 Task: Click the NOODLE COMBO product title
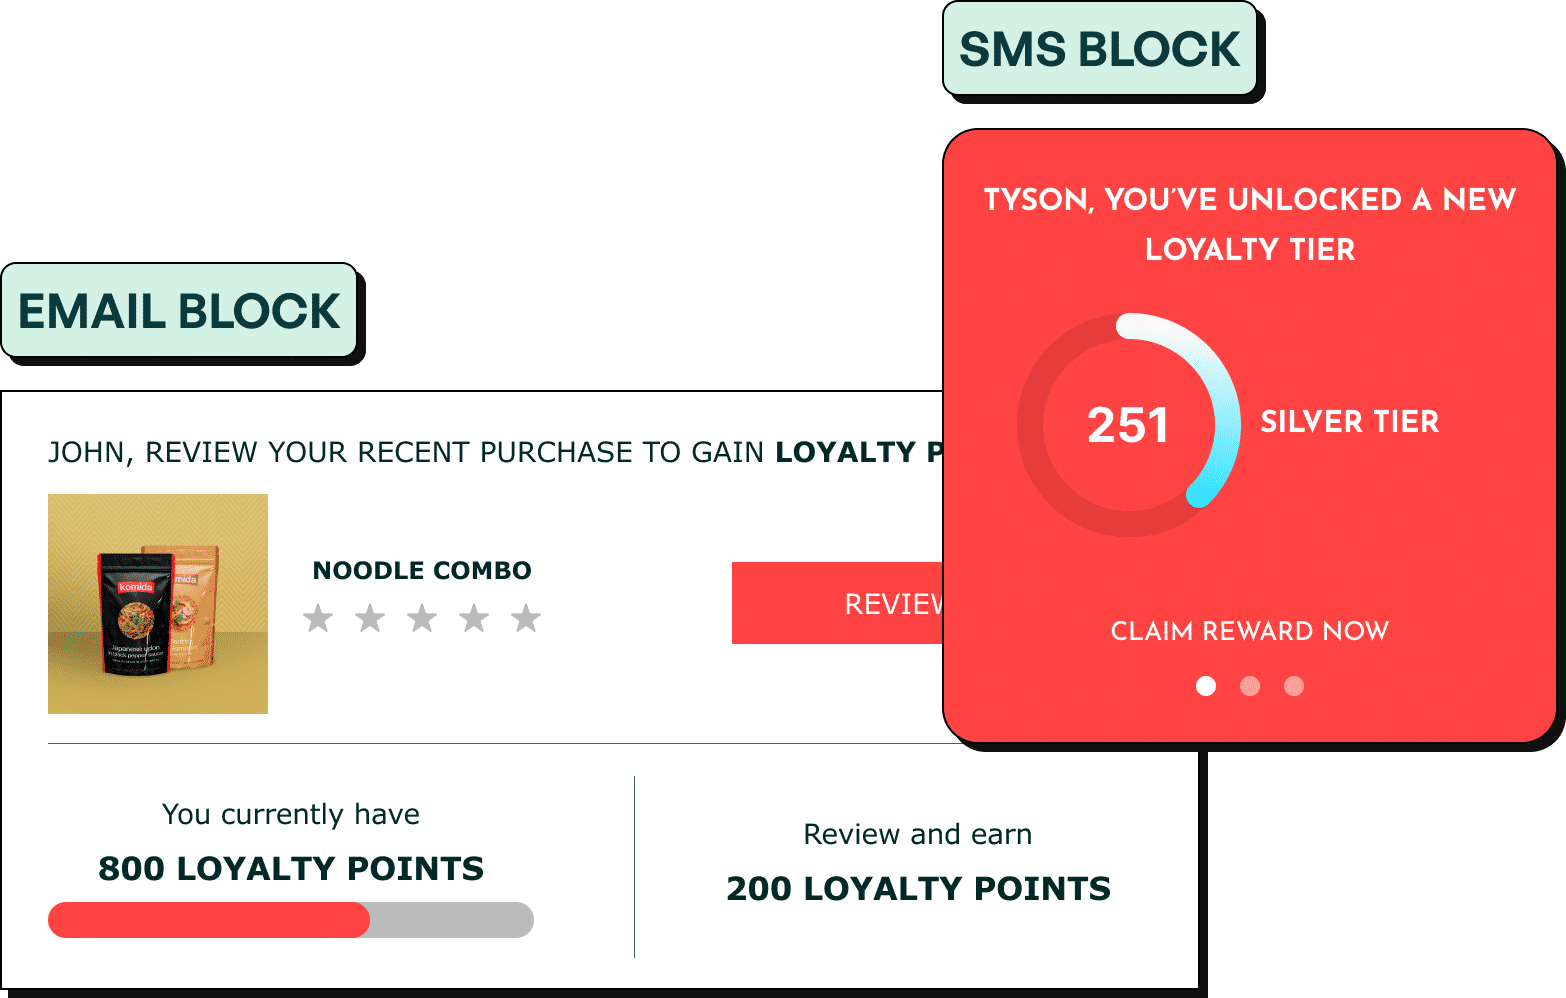422,571
